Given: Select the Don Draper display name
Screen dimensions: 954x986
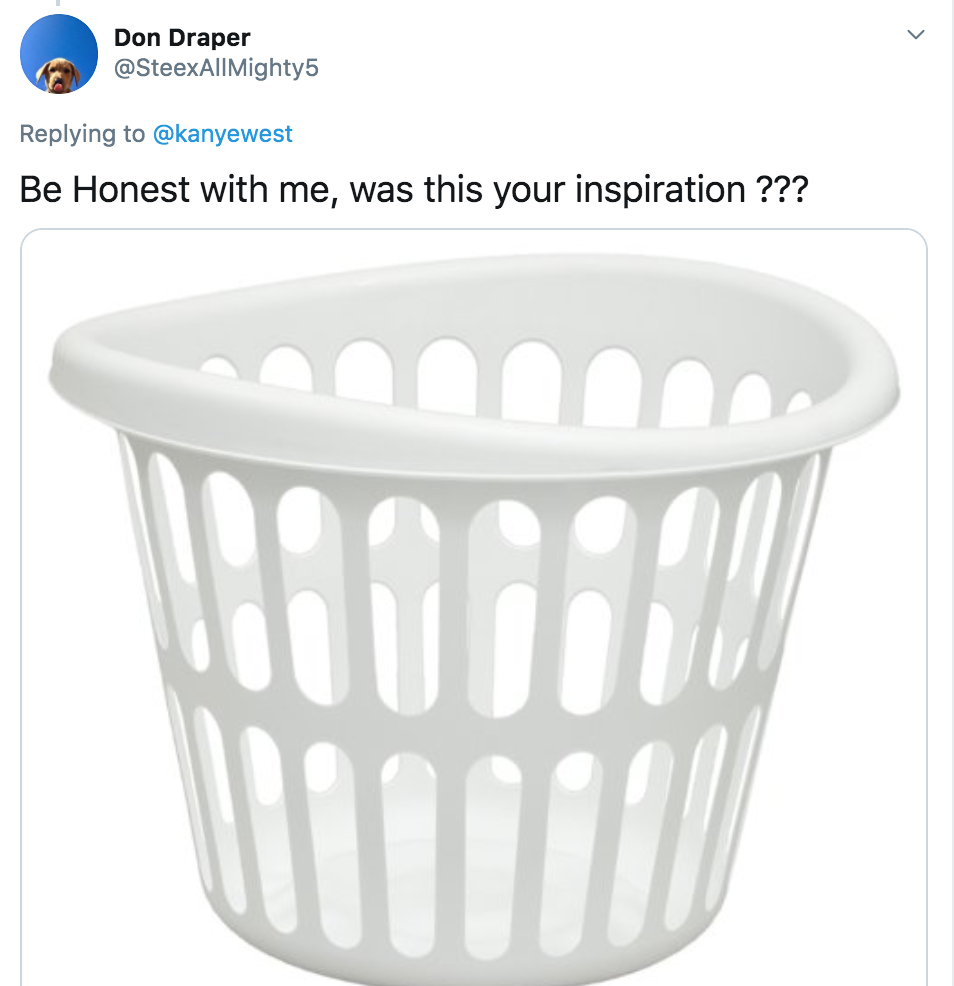Looking at the screenshot, I should 181,38.
